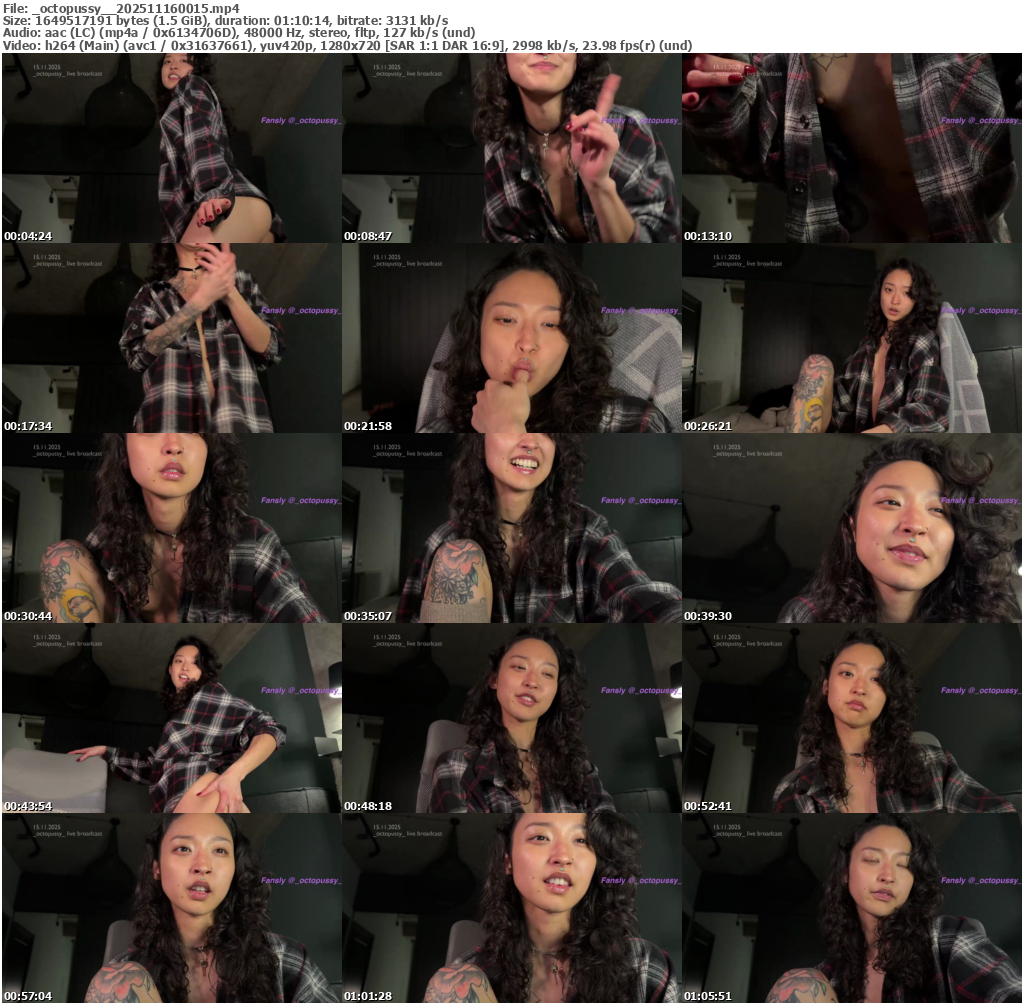Pick the thumbnail marked 01:05:51

tap(852, 908)
